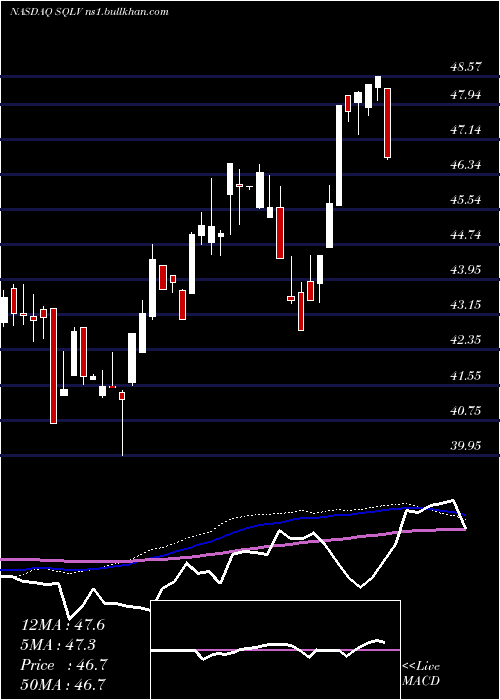Click the 48.57 price axis label
Viewport: 500px width, 700px height.
tap(466, 67)
